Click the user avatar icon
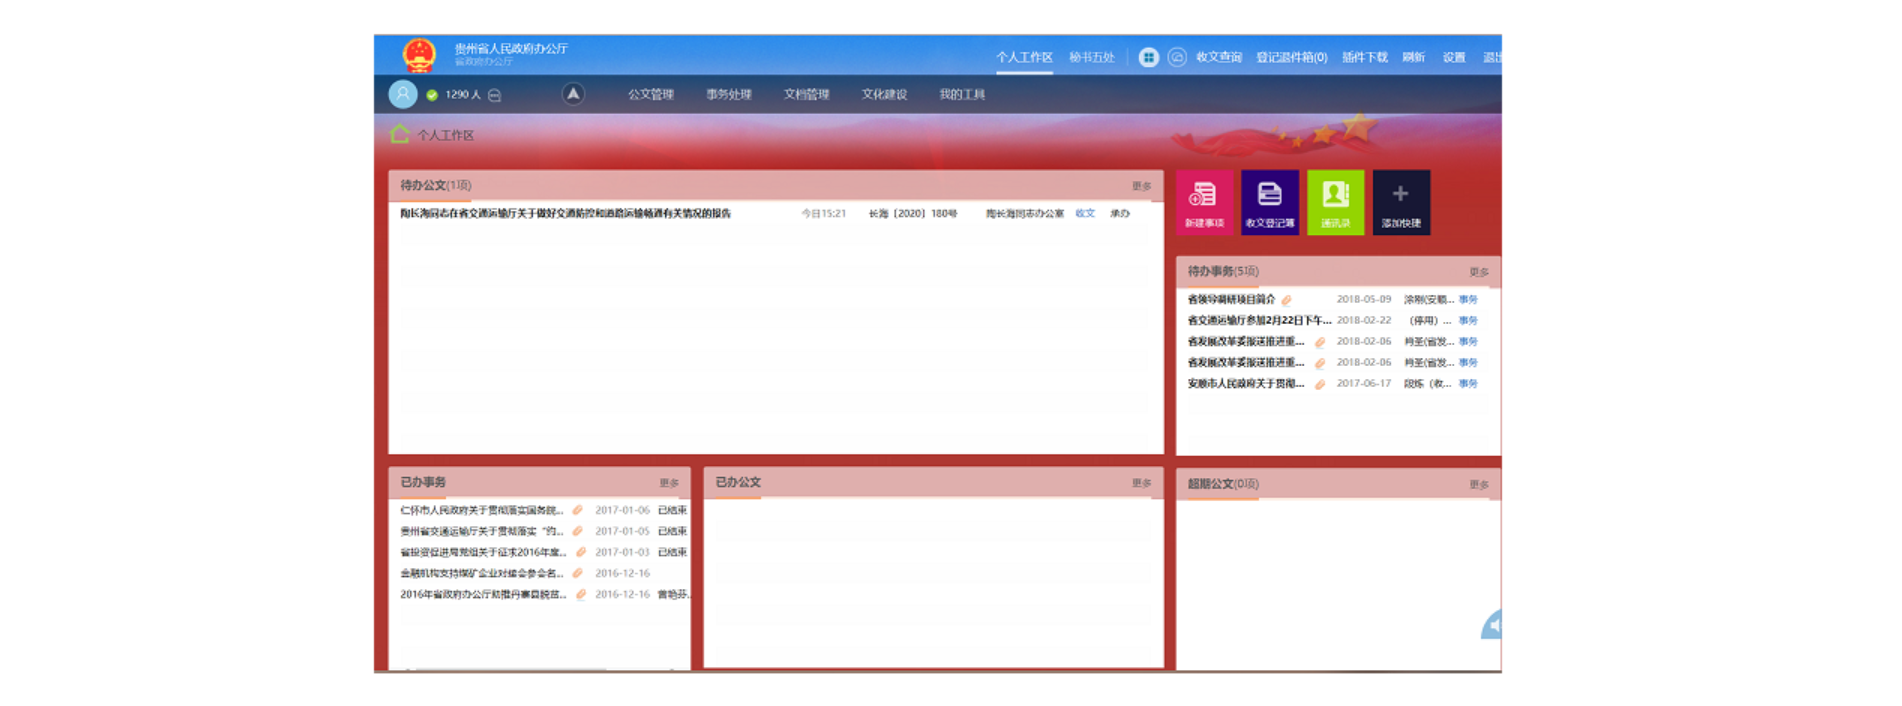 (x=403, y=94)
